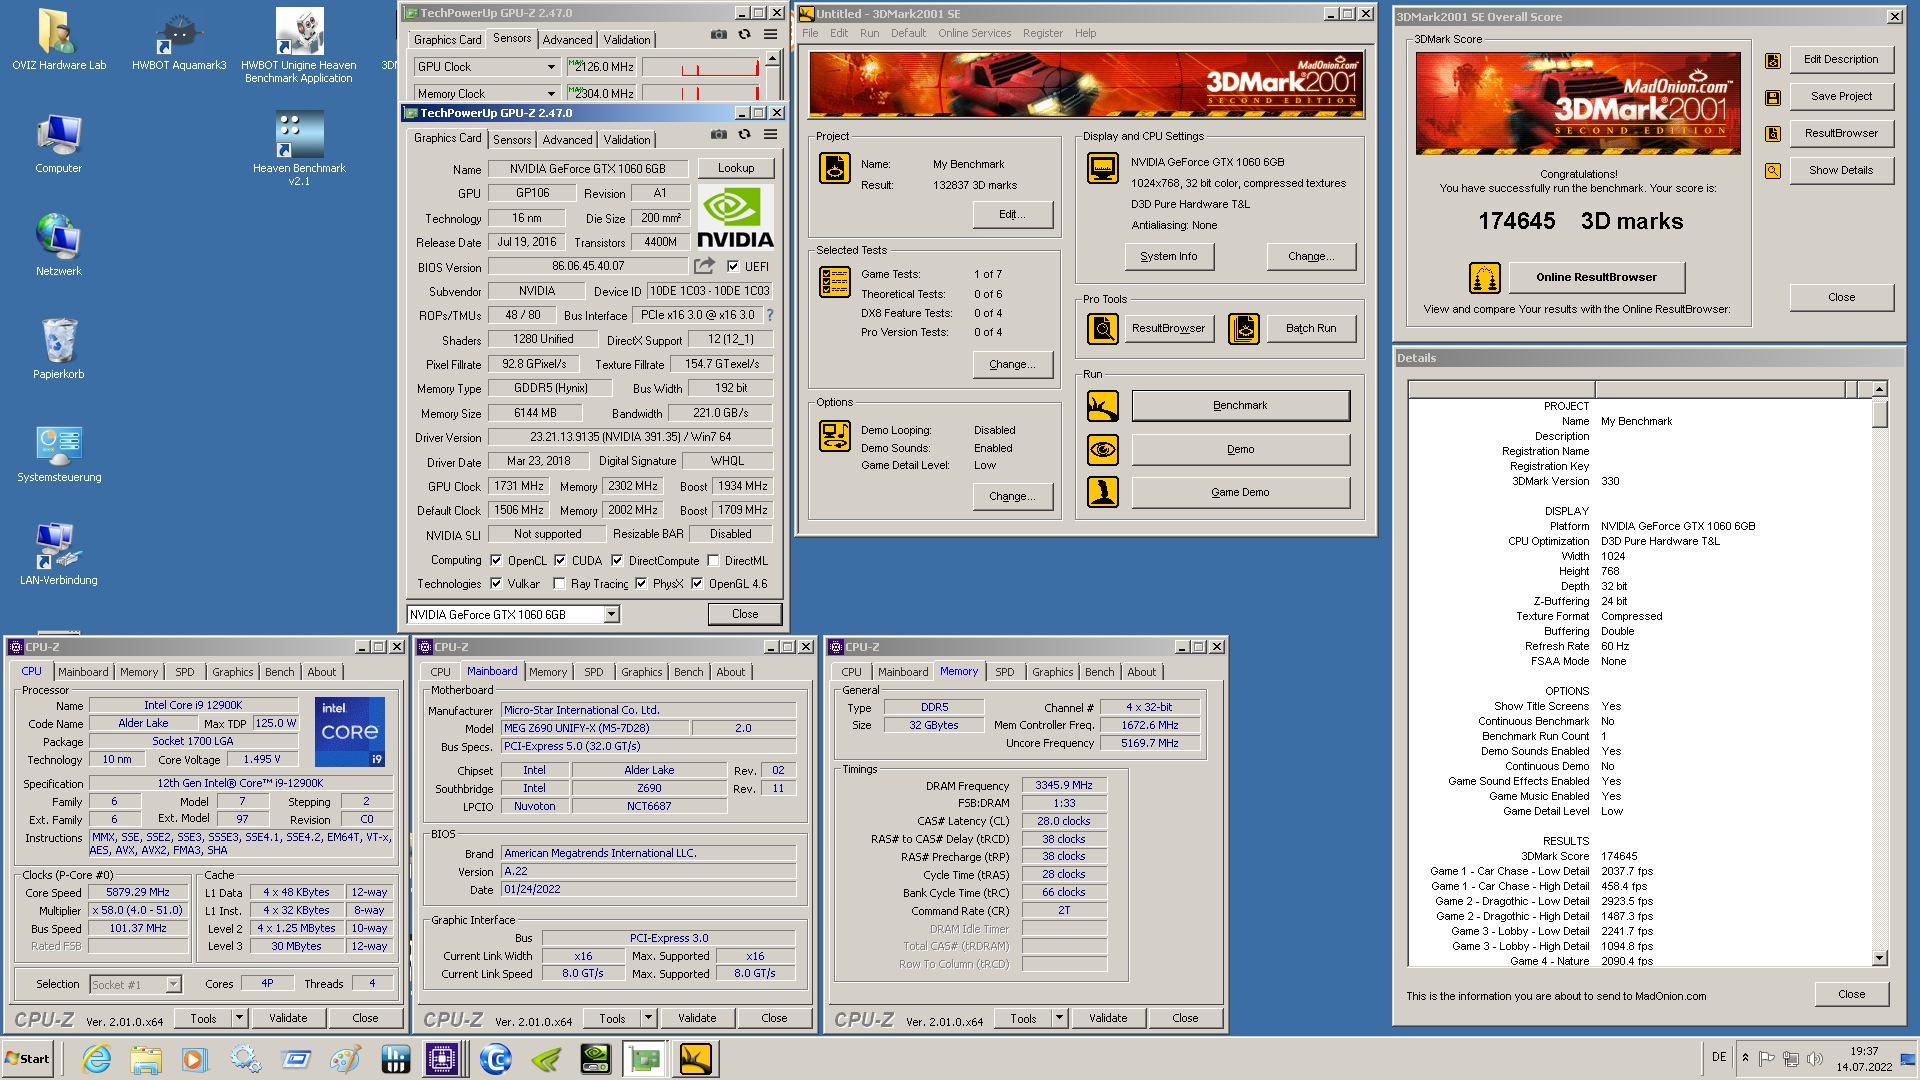Click the 3DMark Game Demo icon
1920x1080 pixels.
click(x=1103, y=492)
